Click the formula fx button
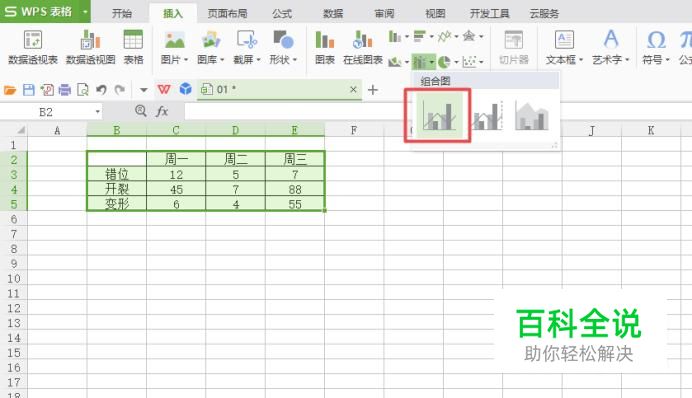 point(162,111)
